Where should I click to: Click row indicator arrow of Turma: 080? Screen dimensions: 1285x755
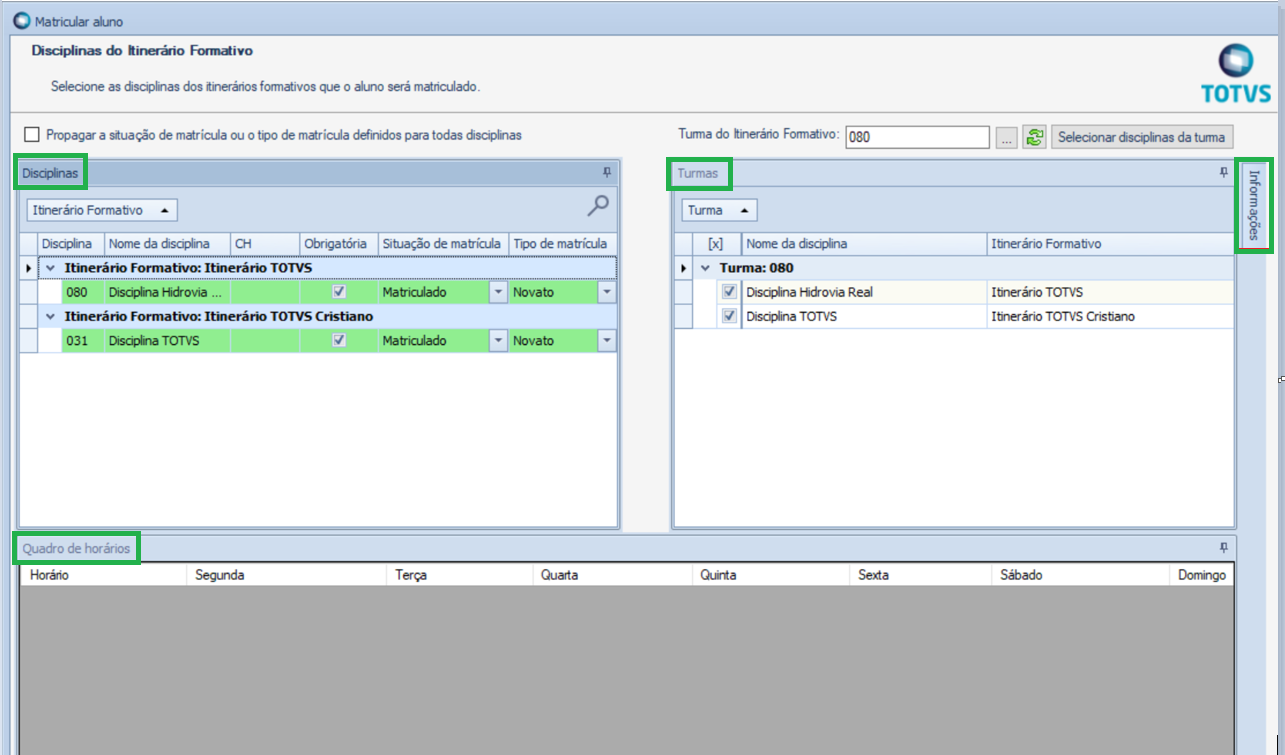pos(684,268)
